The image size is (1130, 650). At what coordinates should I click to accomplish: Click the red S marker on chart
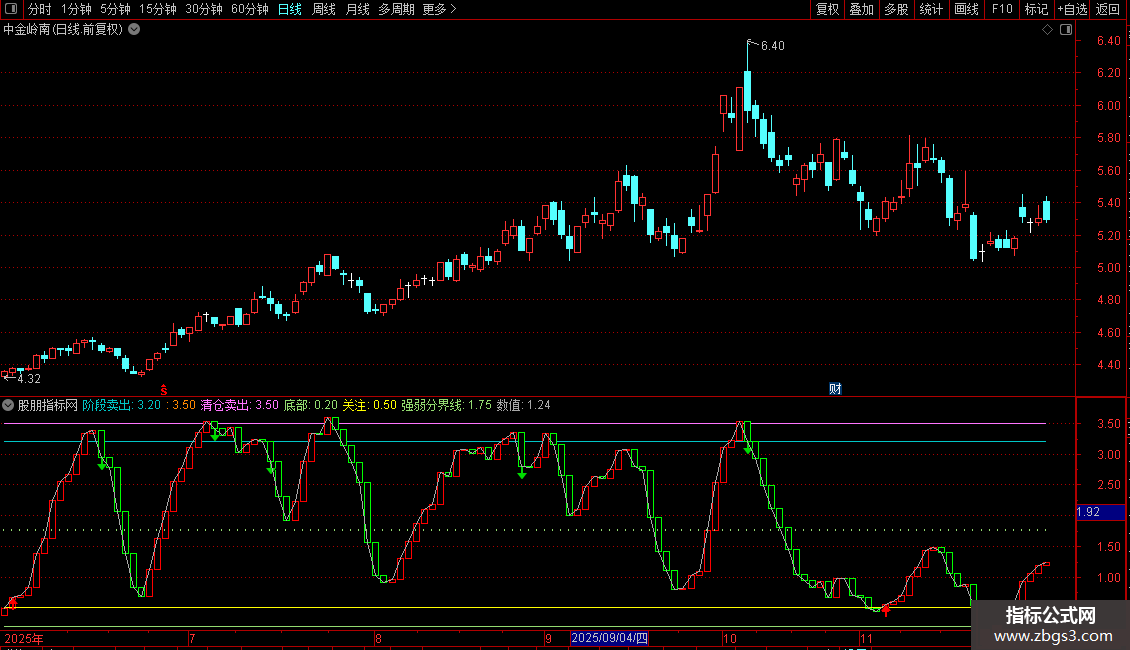[164, 390]
